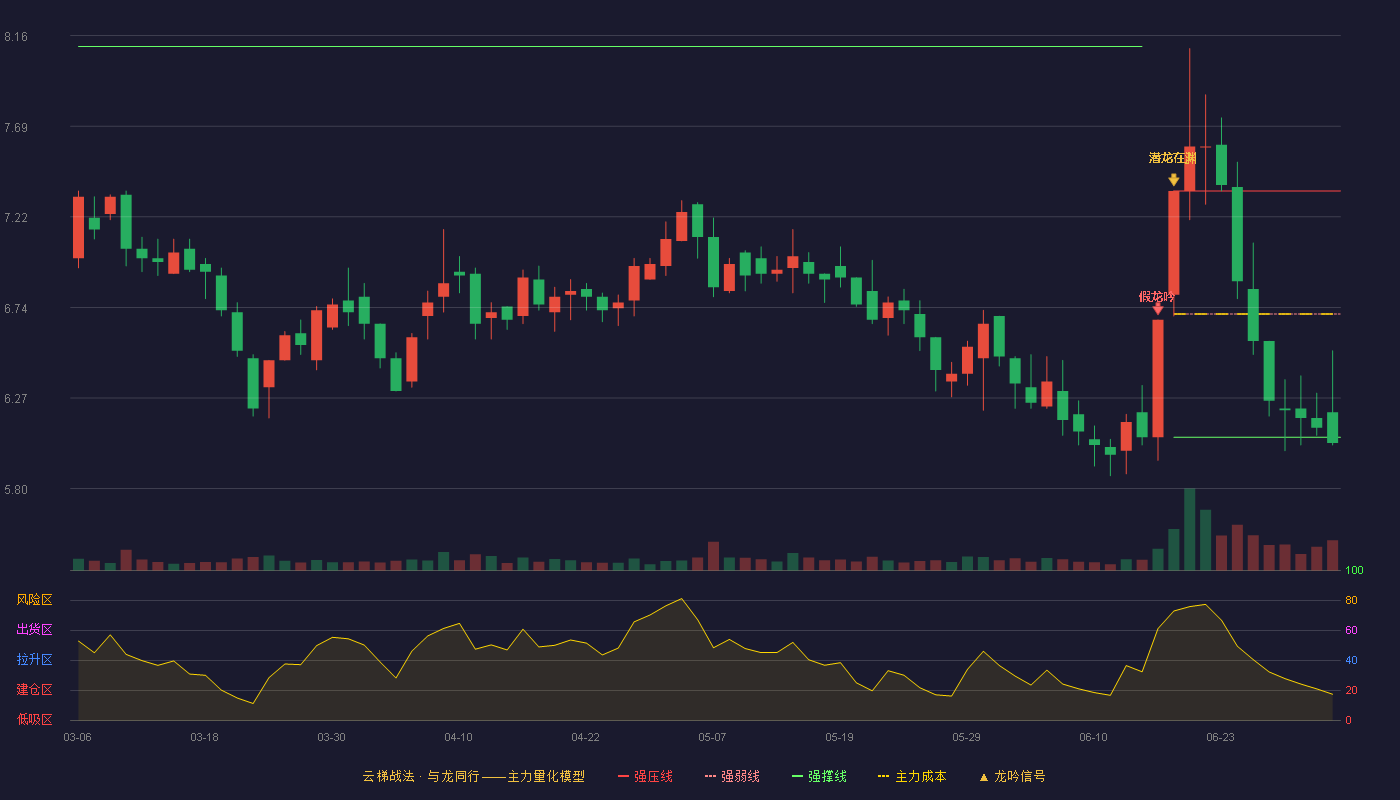
Task: Click the first red candle at 03-06
Action: coord(78,227)
